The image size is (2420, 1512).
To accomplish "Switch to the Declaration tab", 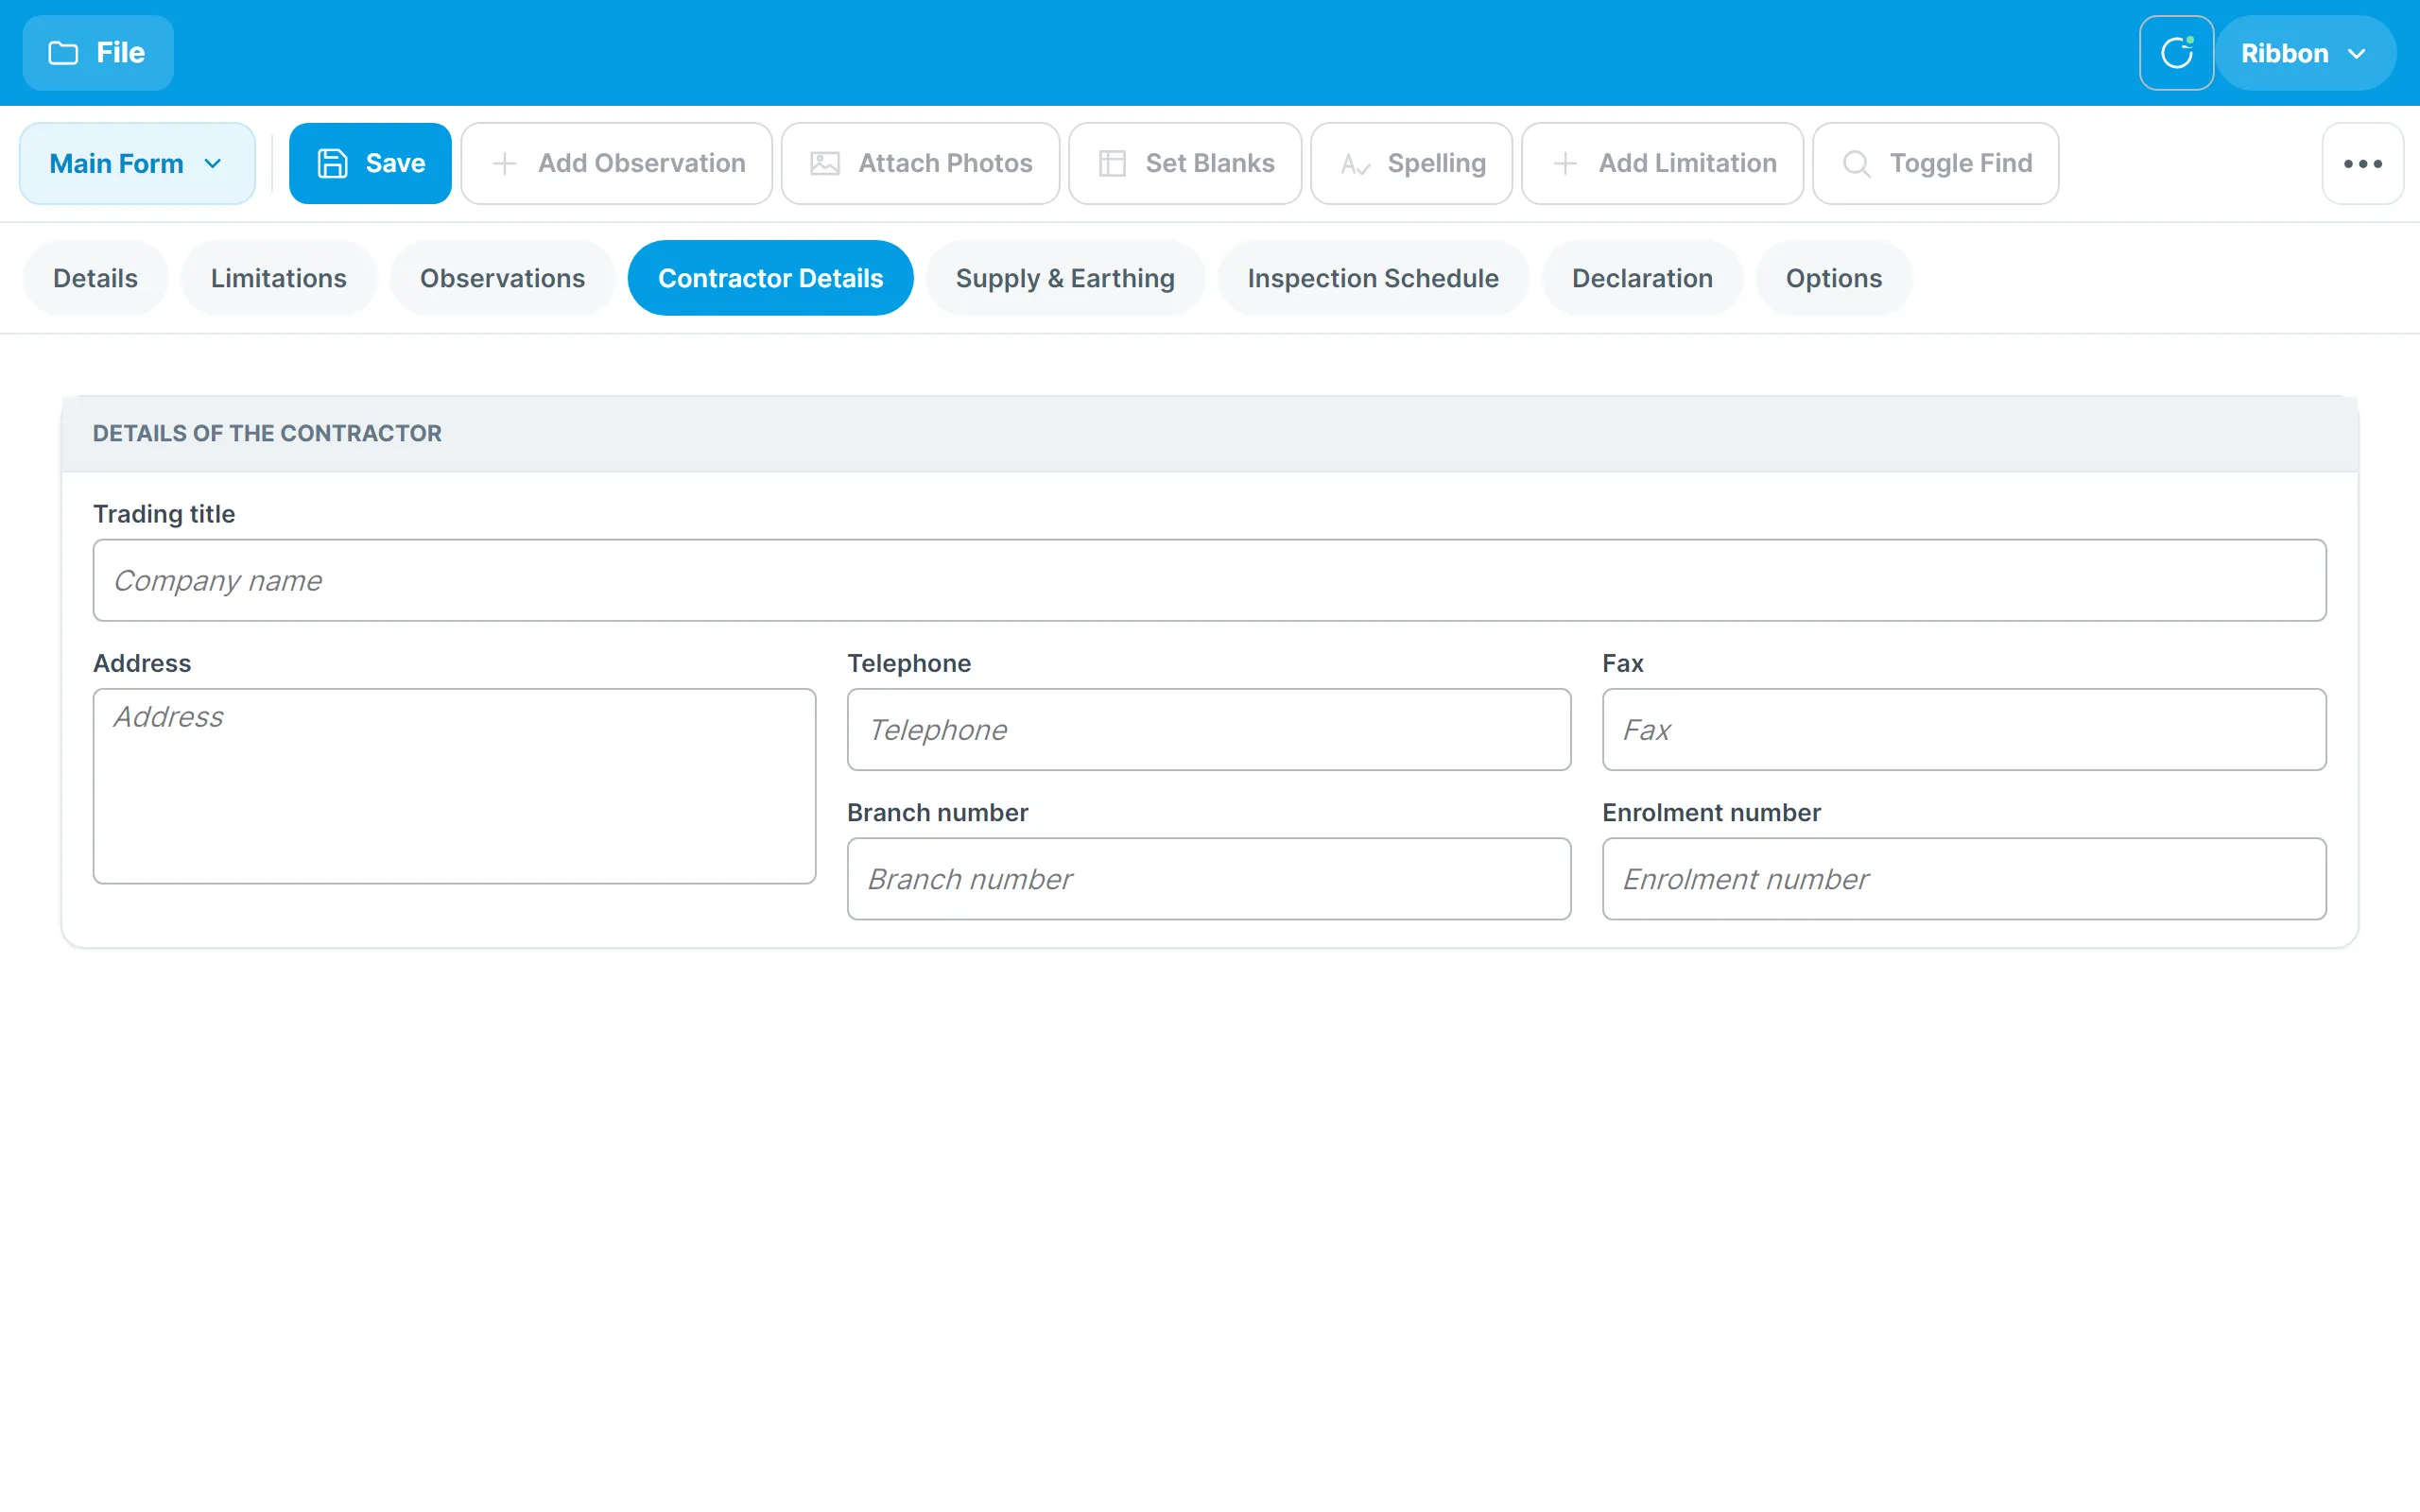I will click(1642, 278).
